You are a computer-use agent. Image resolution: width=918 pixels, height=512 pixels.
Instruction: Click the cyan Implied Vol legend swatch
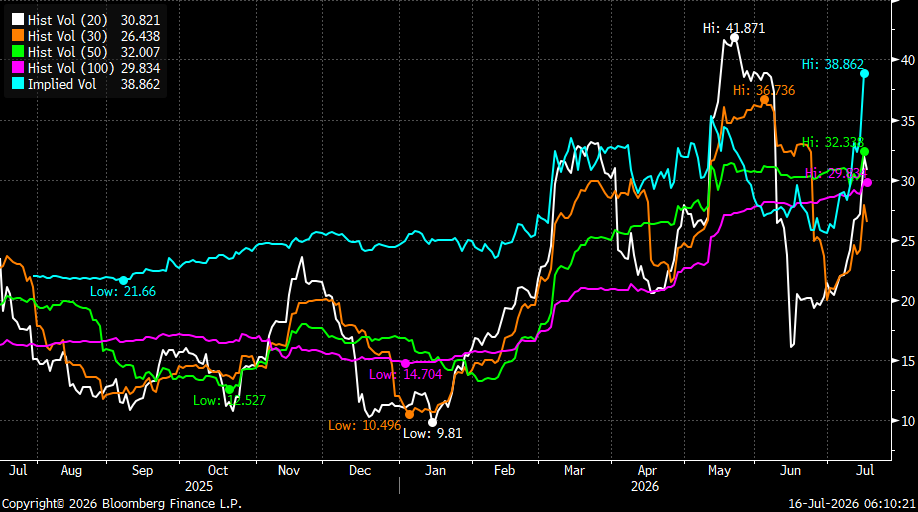tap(18, 84)
